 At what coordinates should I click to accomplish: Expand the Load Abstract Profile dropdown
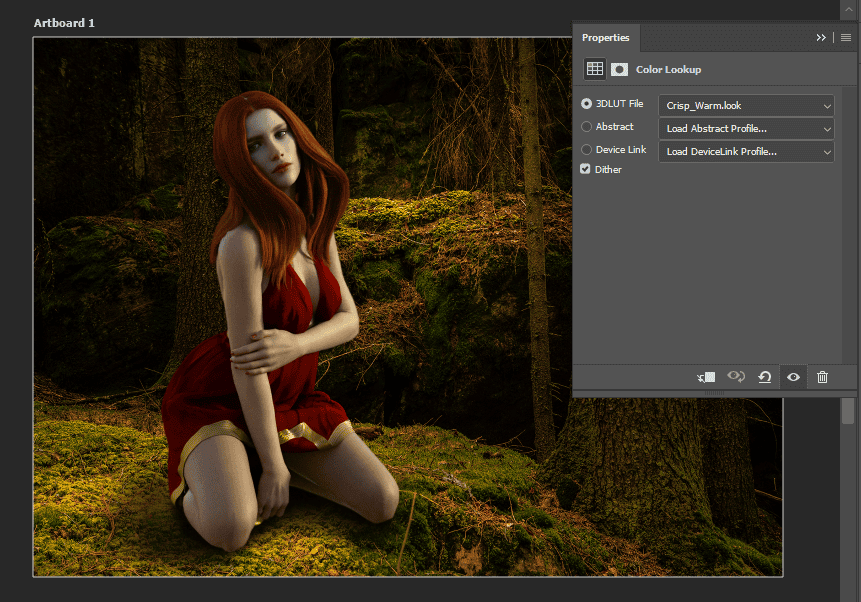[x=745, y=128]
